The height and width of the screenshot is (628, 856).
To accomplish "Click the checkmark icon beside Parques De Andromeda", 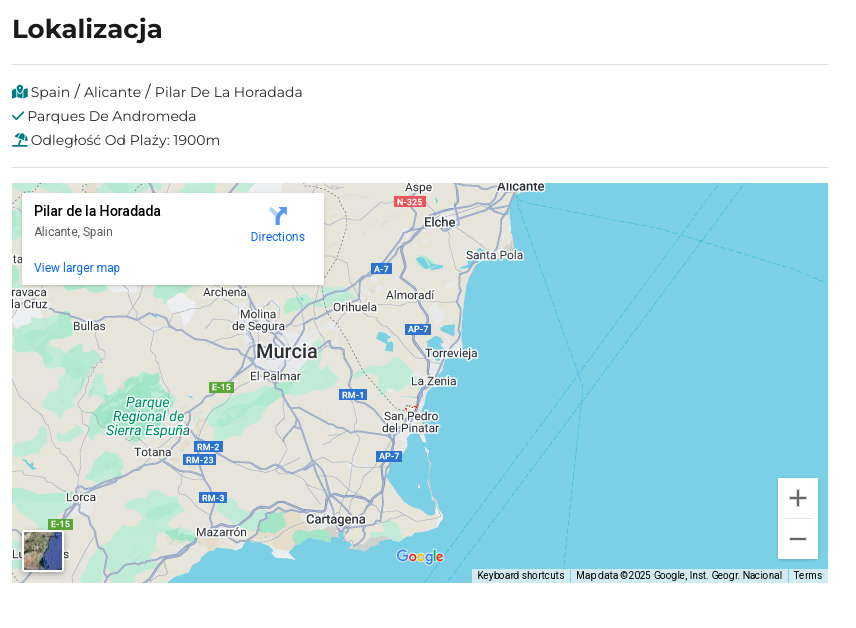I will 18,116.
